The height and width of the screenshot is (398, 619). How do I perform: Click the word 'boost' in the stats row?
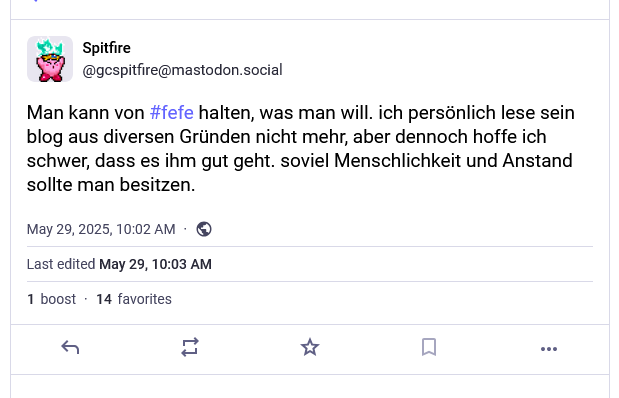[x=58, y=299]
